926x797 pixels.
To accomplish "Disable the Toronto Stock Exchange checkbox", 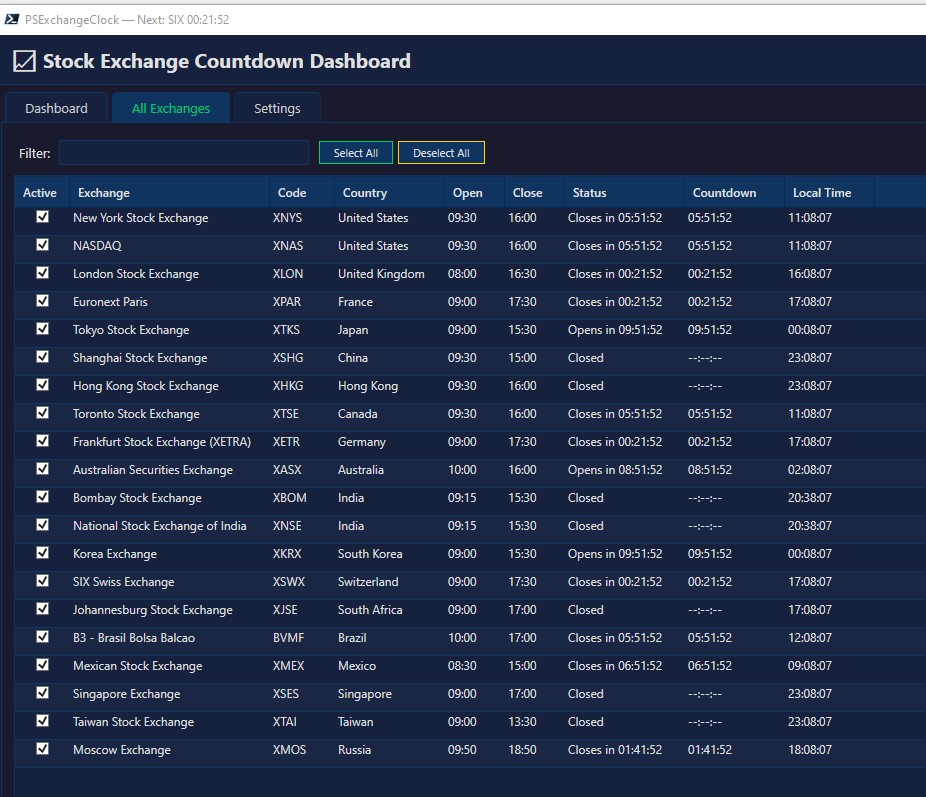I will [43, 413].
